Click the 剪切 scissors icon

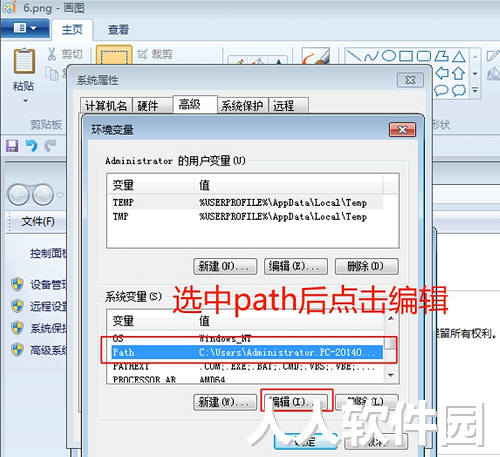52,54
